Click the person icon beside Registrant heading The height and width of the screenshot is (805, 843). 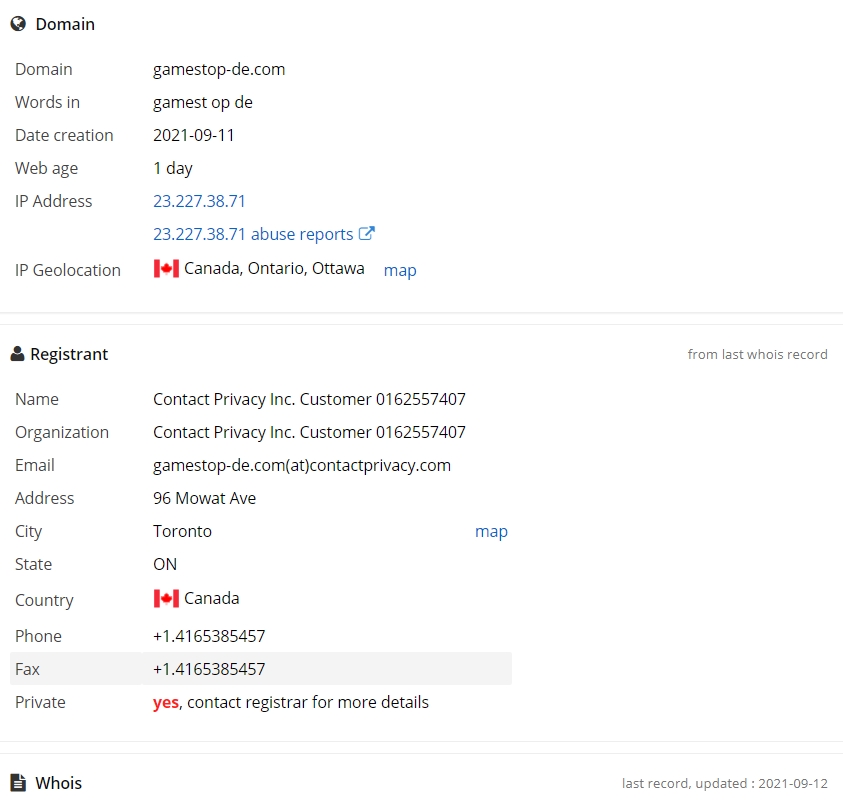click(17, 354)
